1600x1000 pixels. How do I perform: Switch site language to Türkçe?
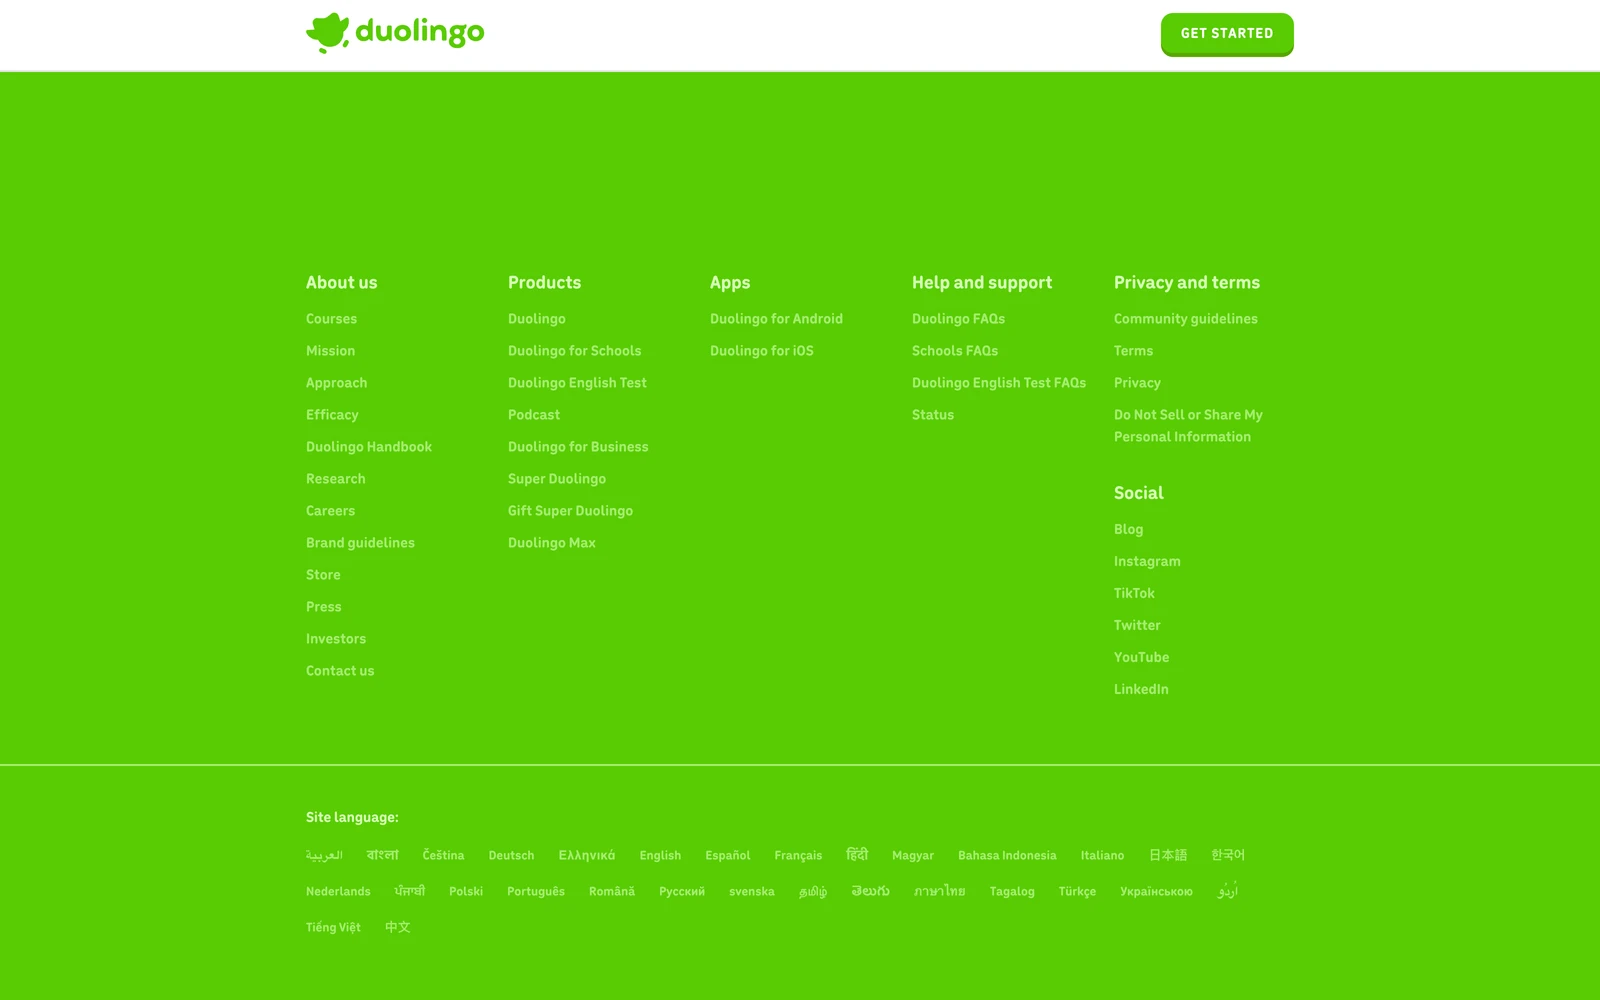1077,892
